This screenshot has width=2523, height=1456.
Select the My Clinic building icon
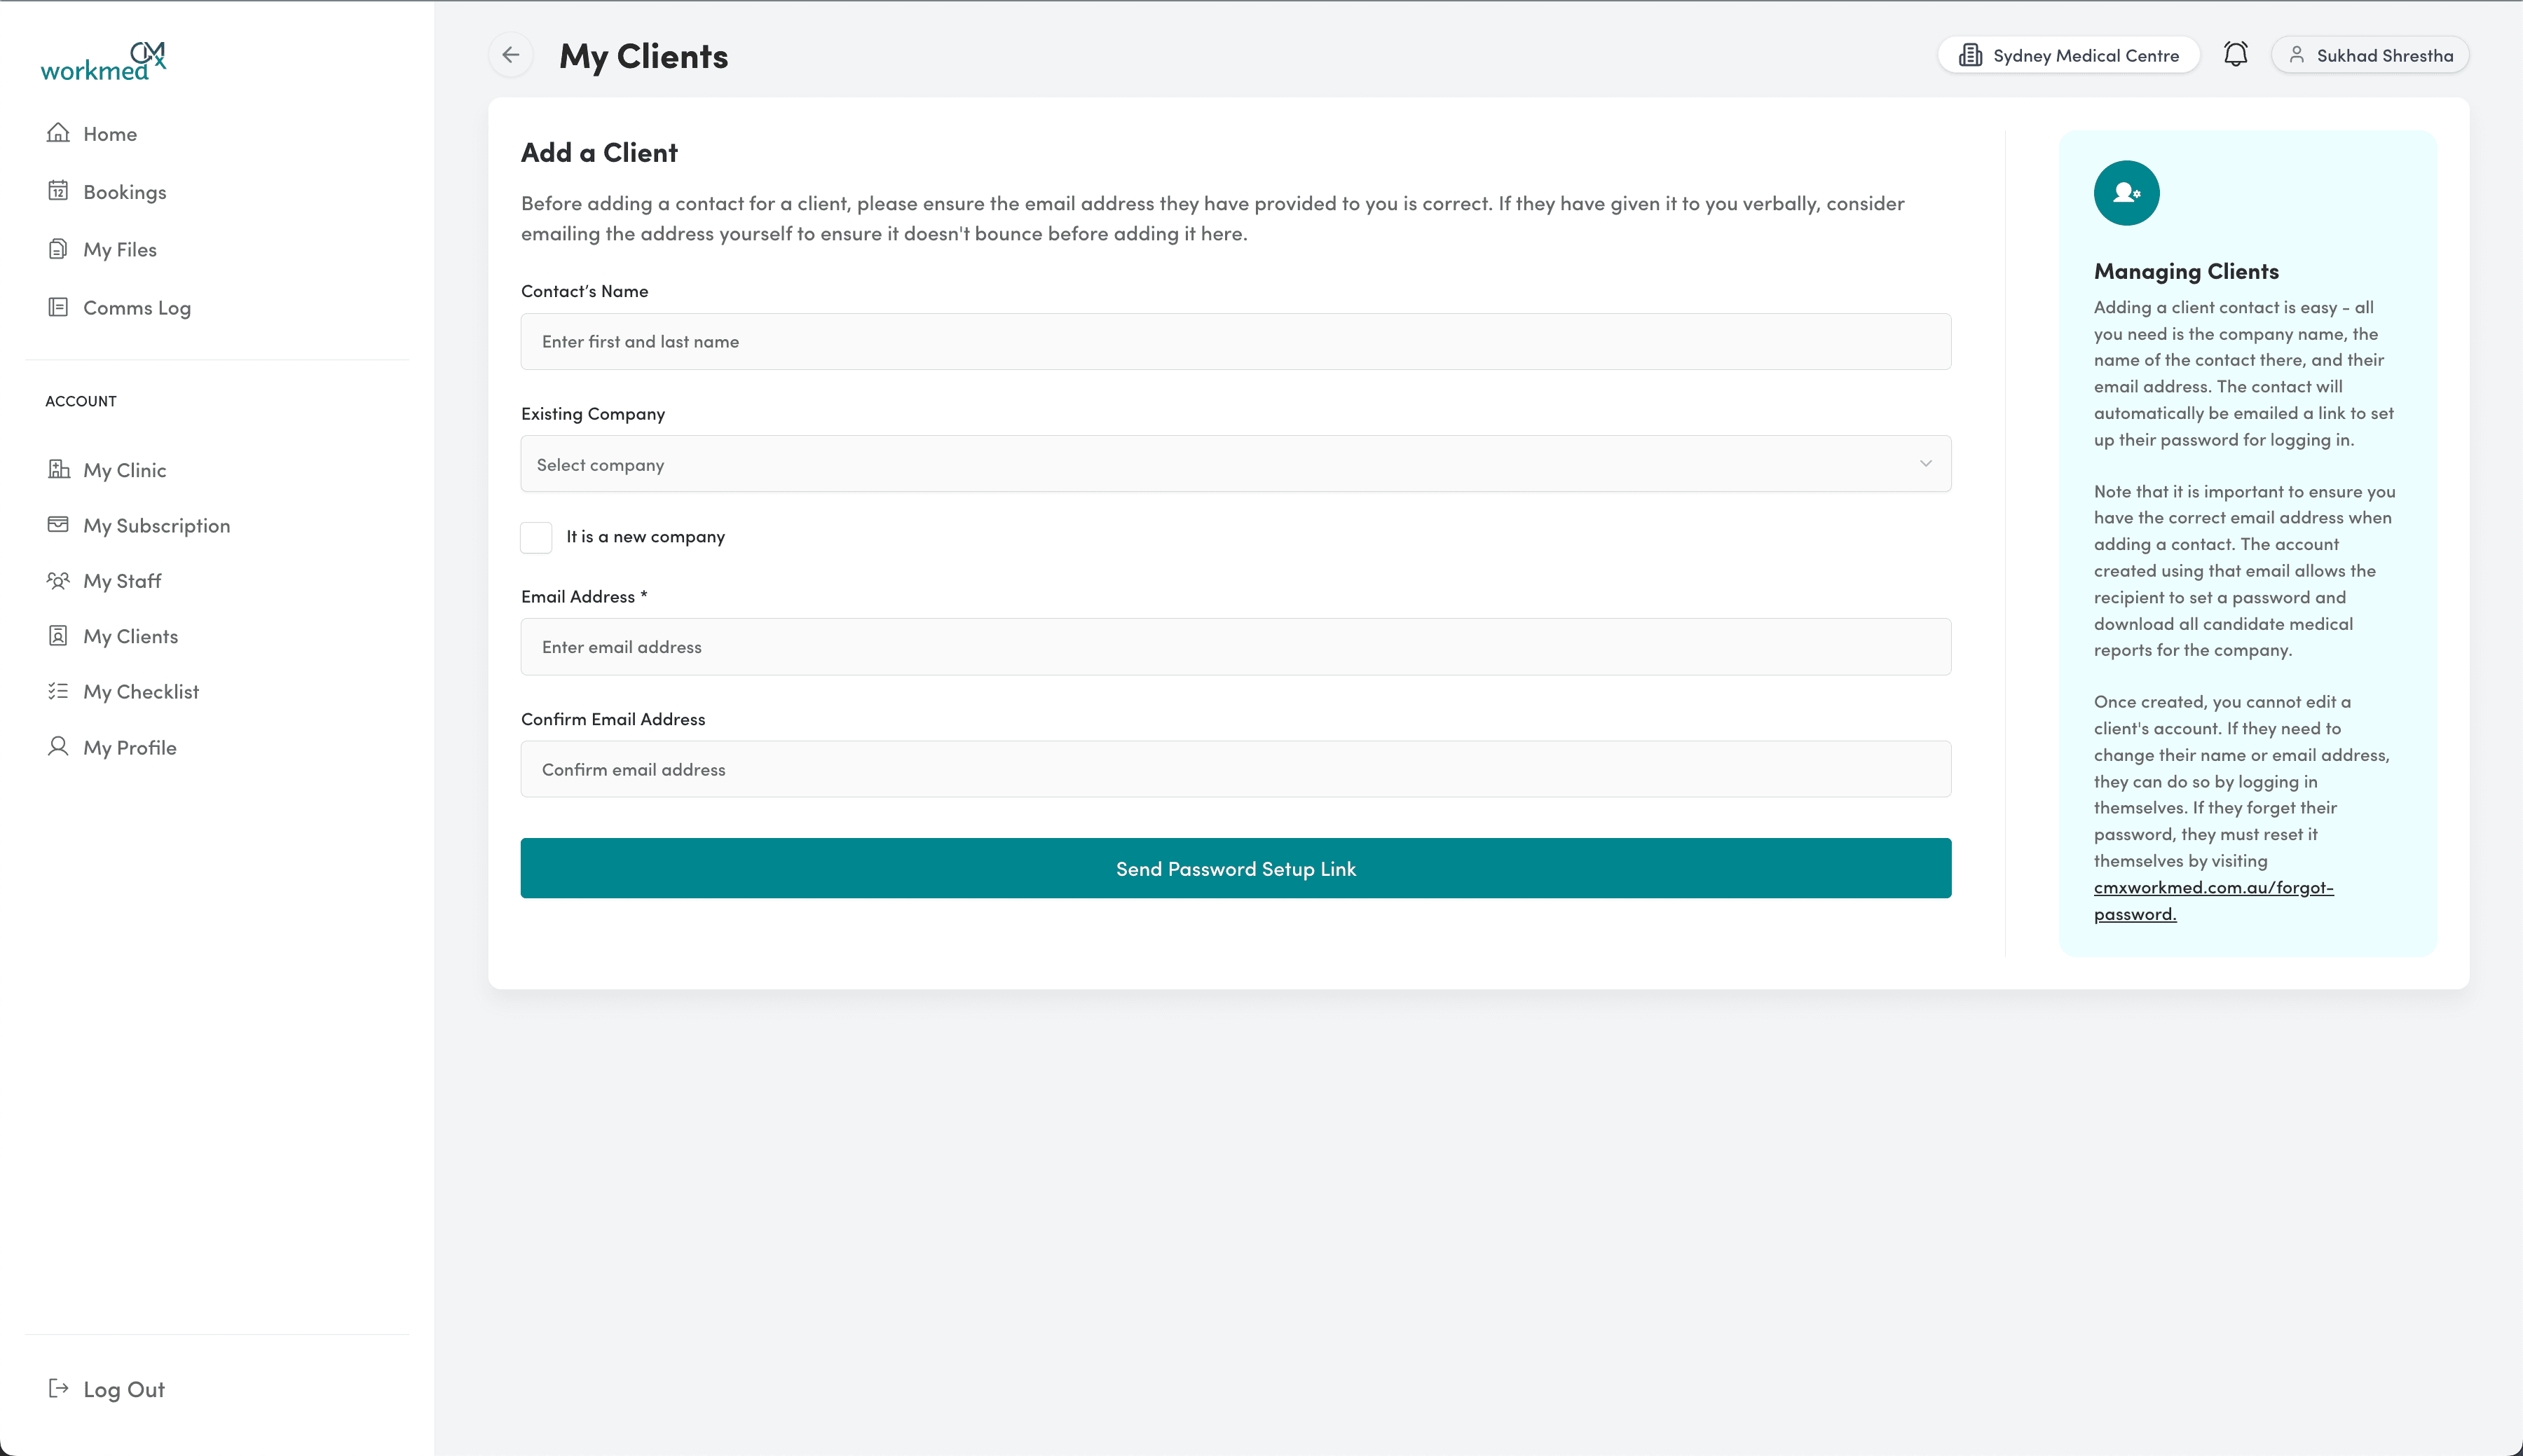[58, 469]
